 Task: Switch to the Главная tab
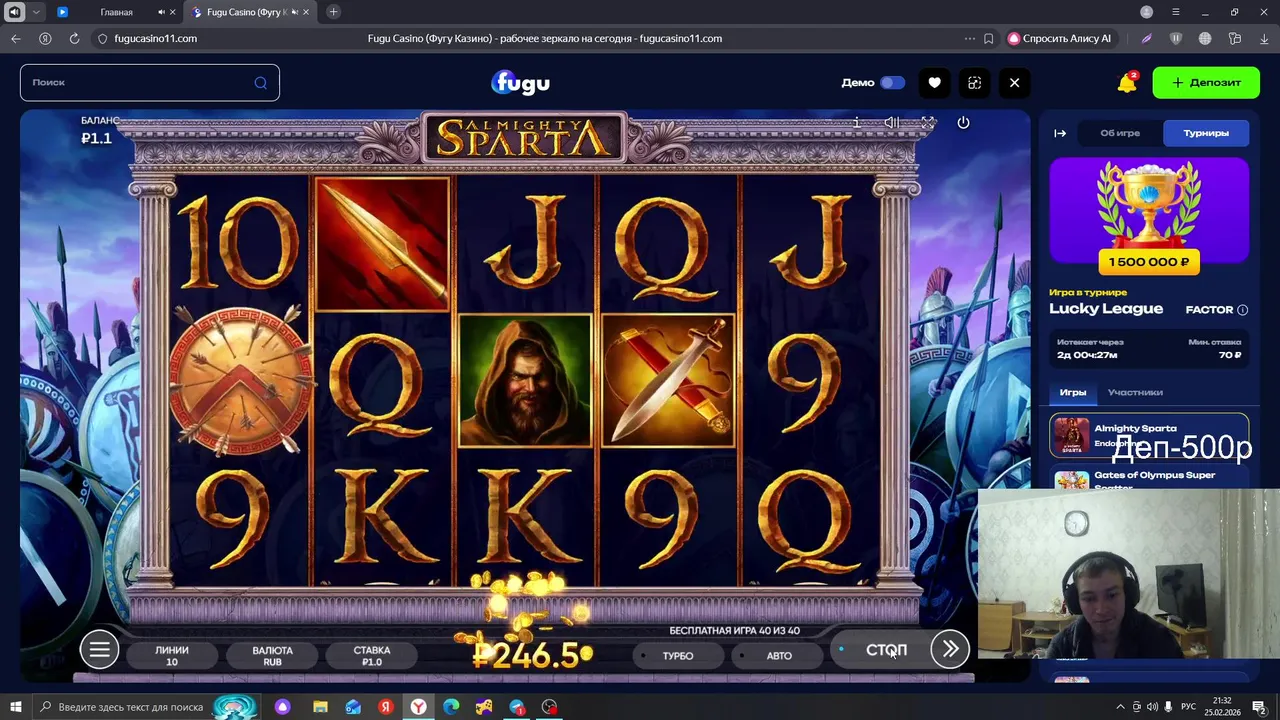click(117, 12)
